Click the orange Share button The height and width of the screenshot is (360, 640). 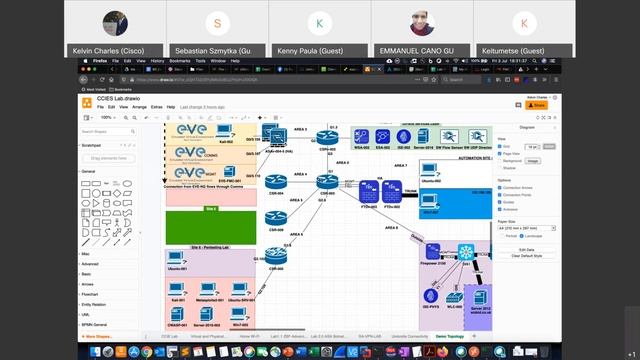536,105
